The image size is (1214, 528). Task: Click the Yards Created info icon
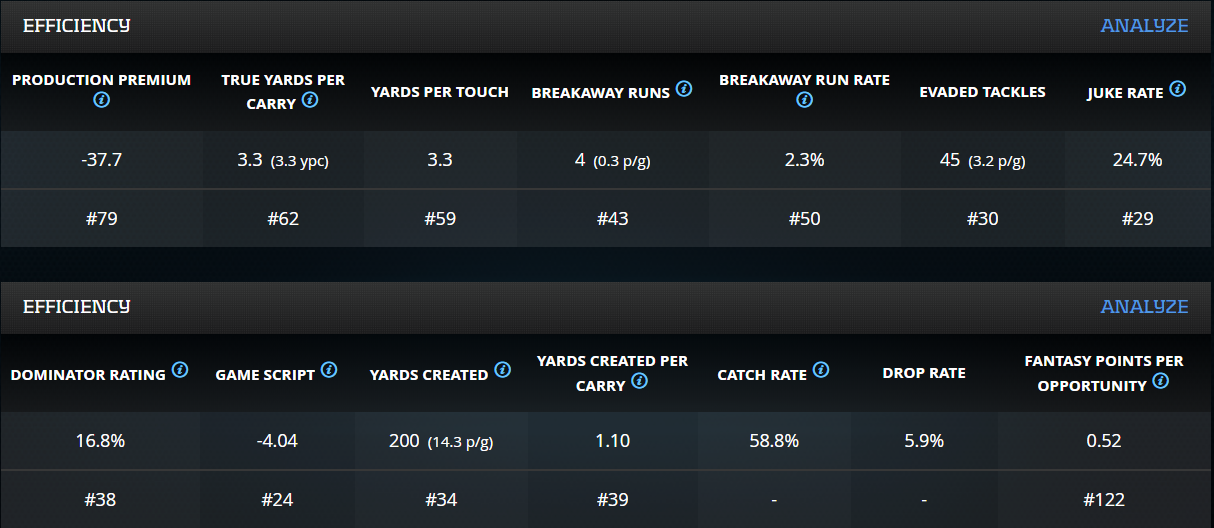click(502, 370)
